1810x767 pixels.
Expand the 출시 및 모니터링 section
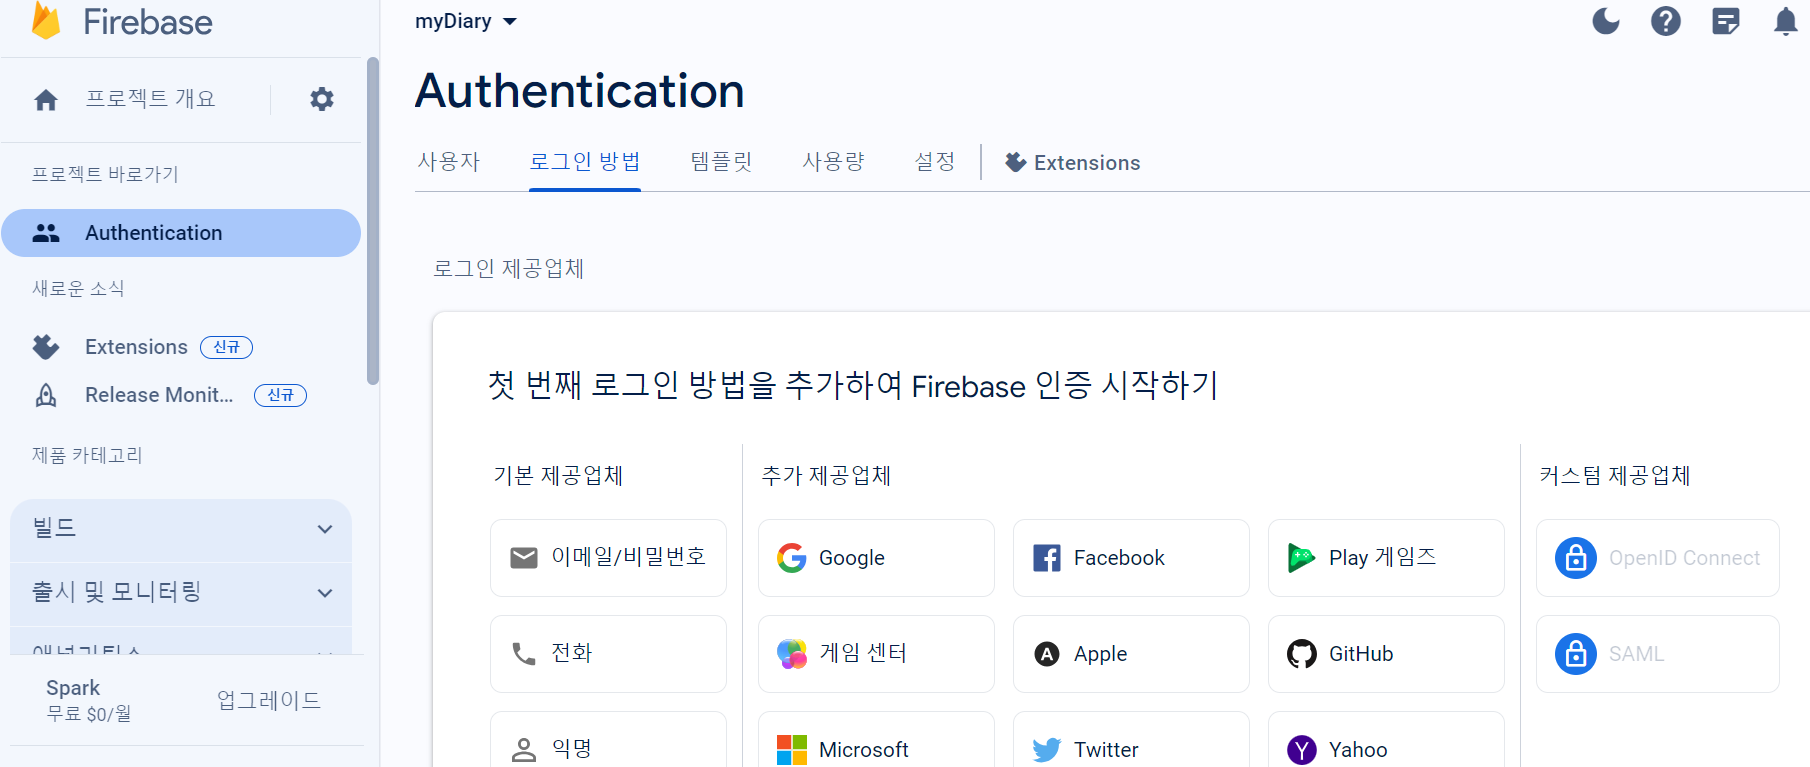pyautogui.click(x=181, y=593)
